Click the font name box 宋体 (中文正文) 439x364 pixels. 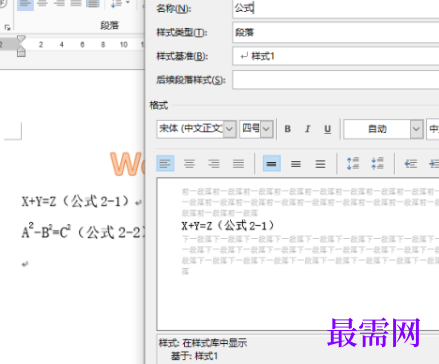tap(191, 129)
